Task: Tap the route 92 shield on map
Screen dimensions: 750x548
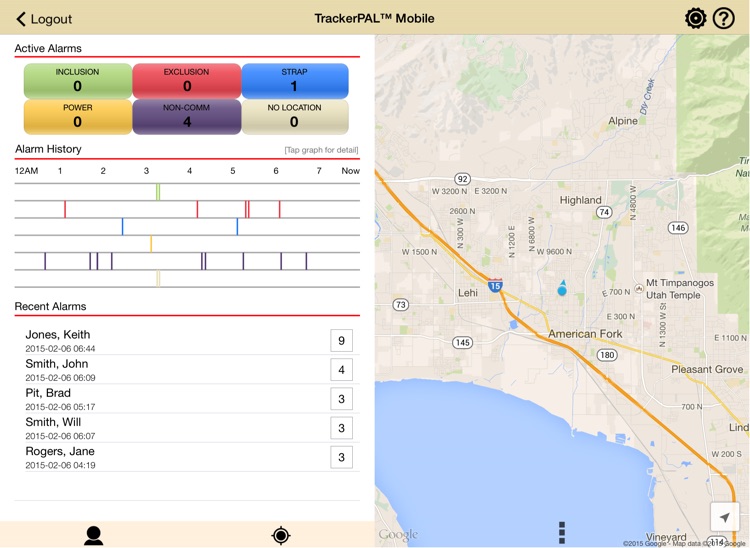Action: [x=462, y=179]
